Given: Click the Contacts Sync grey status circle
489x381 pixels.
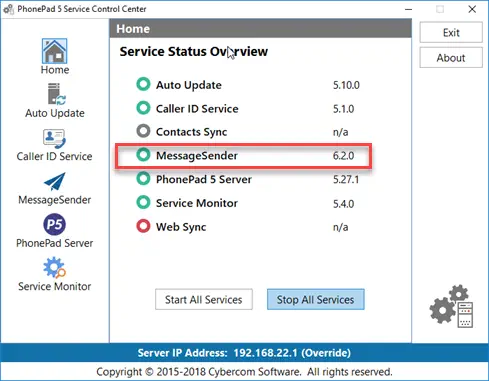Looking at the screenshot, I should tap(143, 131).
